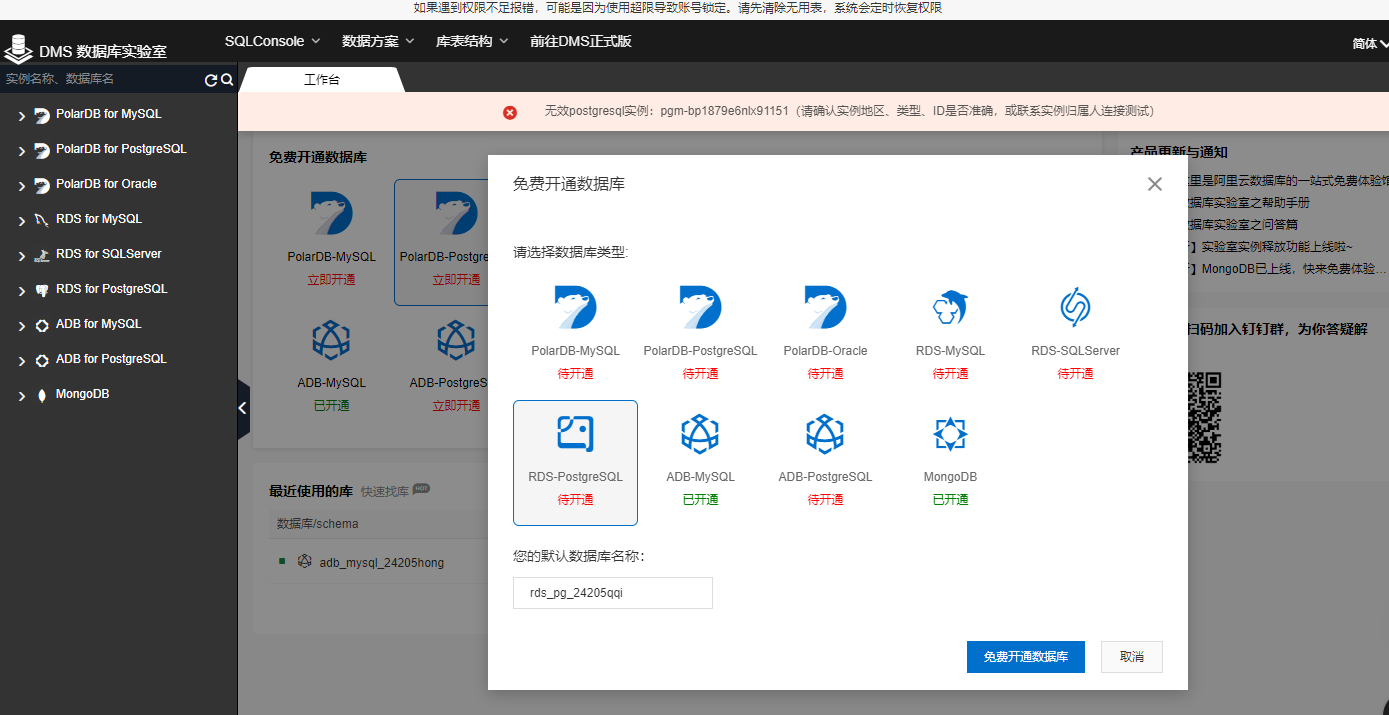Open the 数据方案 menu
The image size is (1389, 715).
(x=378, y=41)
